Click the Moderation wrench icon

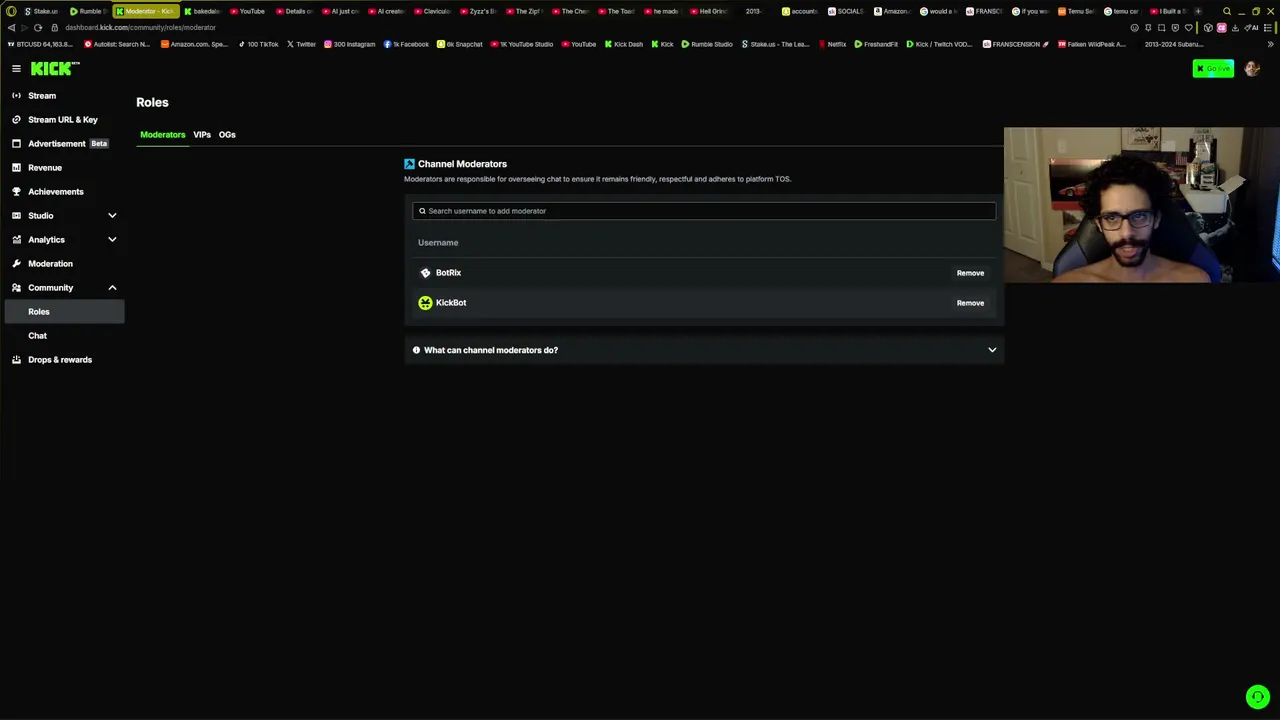click(16, 264)
